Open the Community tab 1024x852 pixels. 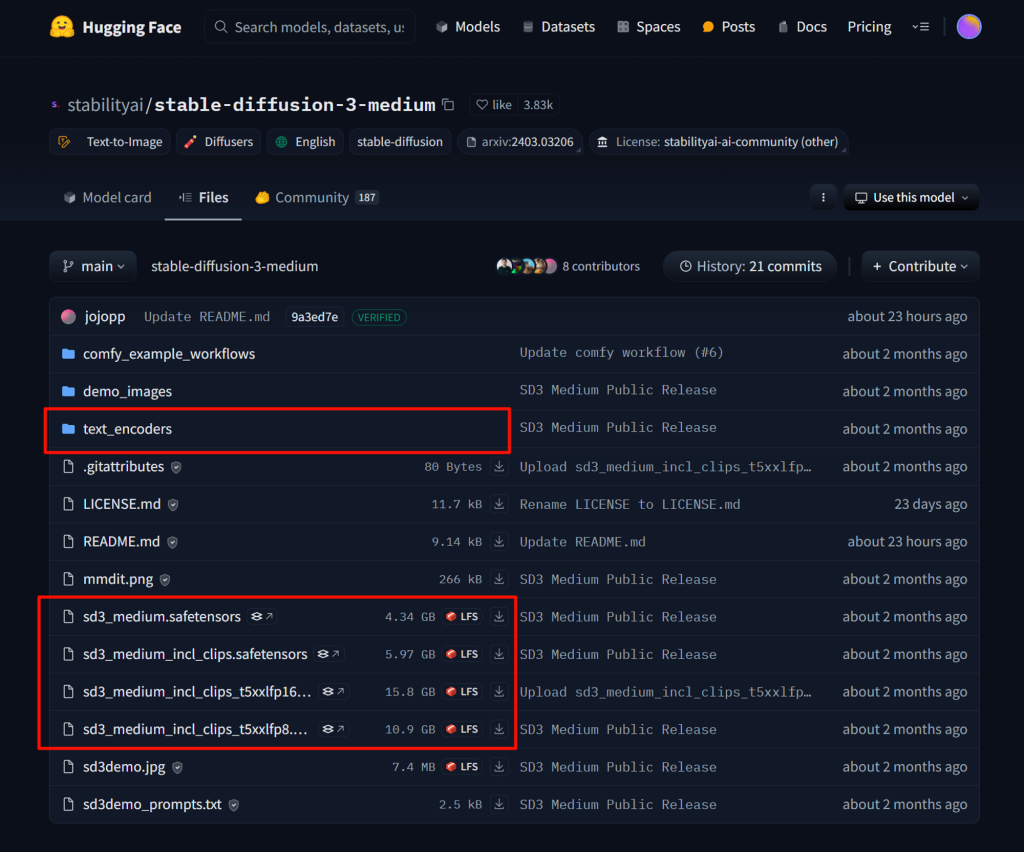coord(315,198)
